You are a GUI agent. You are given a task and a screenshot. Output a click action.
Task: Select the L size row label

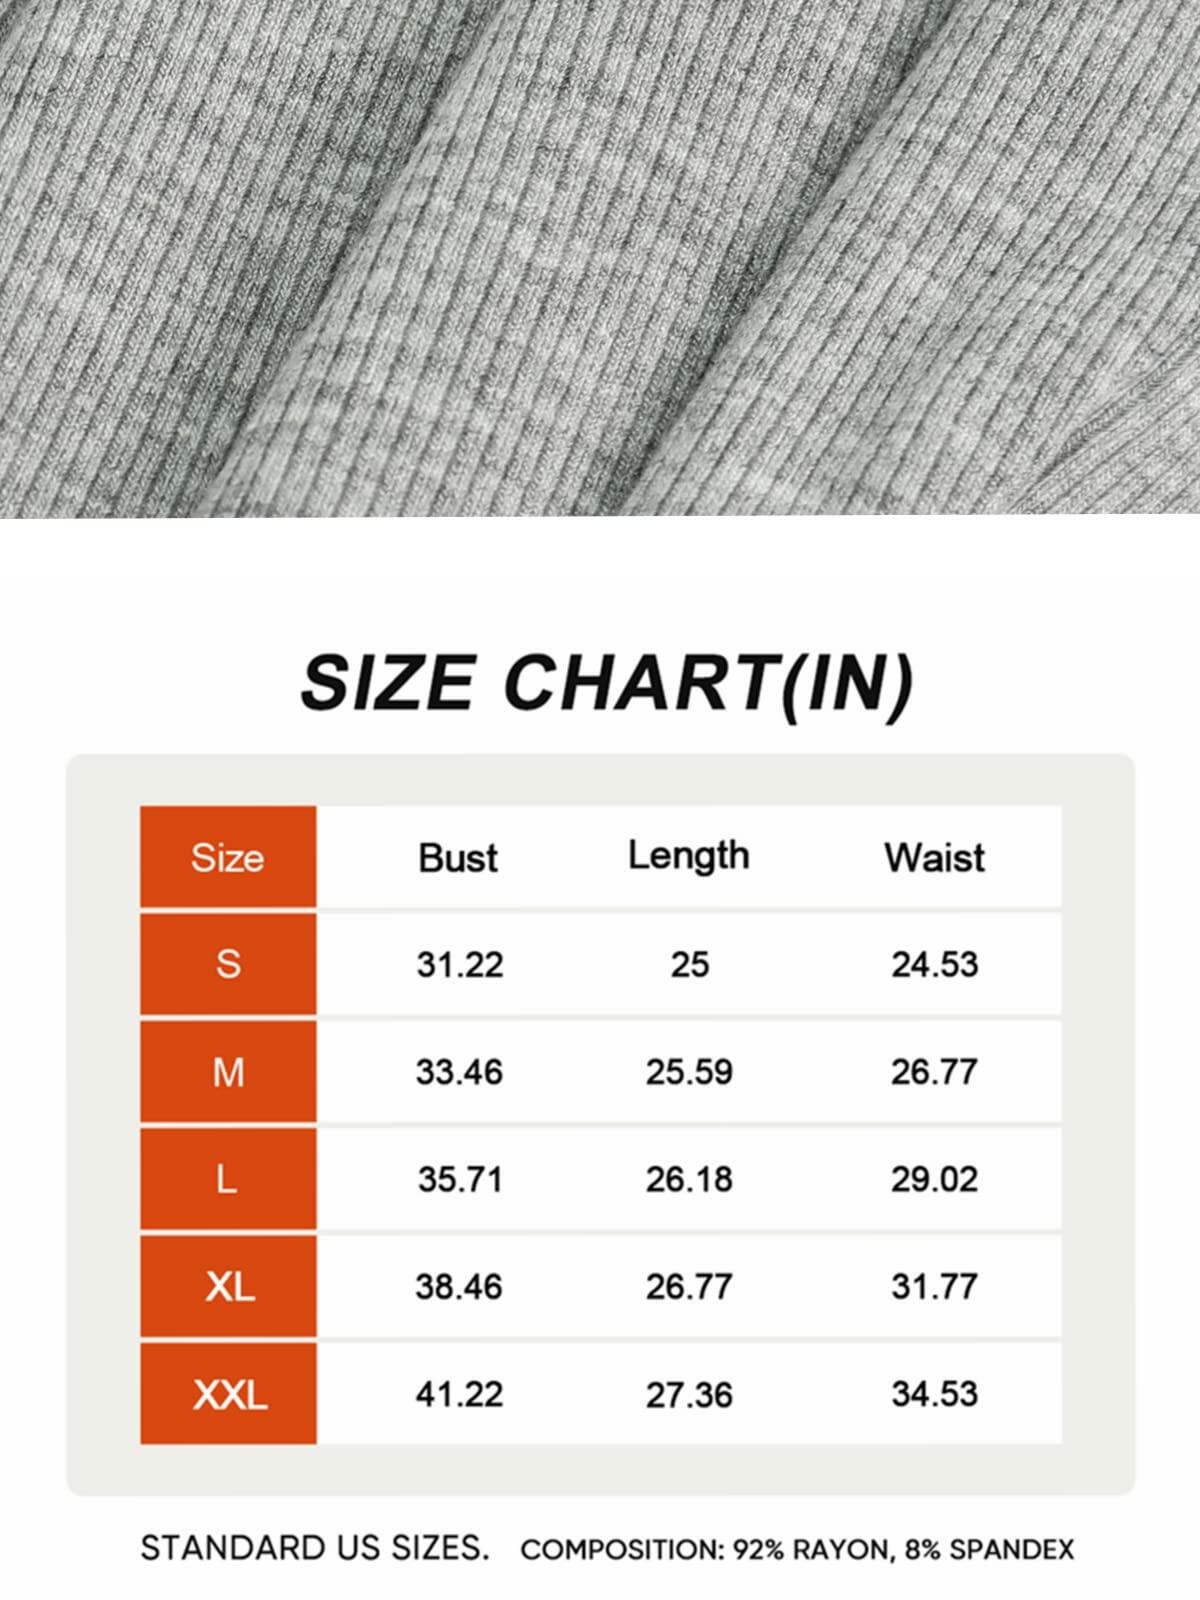[x=228, y=1179]
